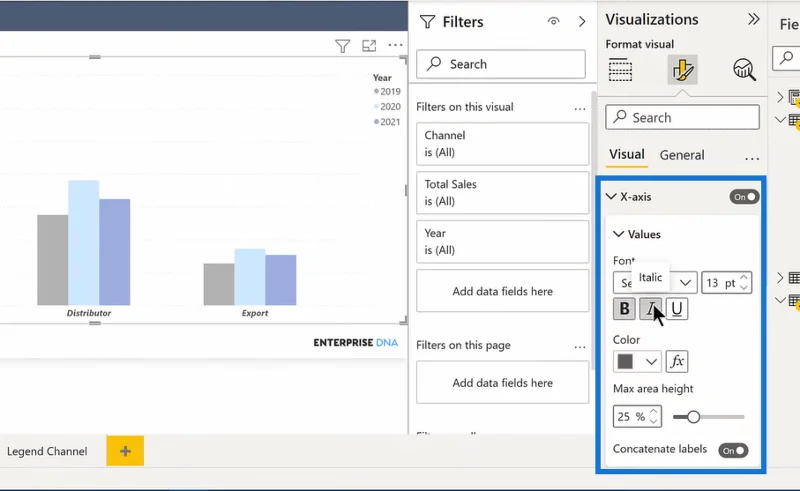The height and width of the screenshot is (491, 800).
Task: Click the Filters pane scrollbar
Action: pyautogui.click(x=593, y=230)
